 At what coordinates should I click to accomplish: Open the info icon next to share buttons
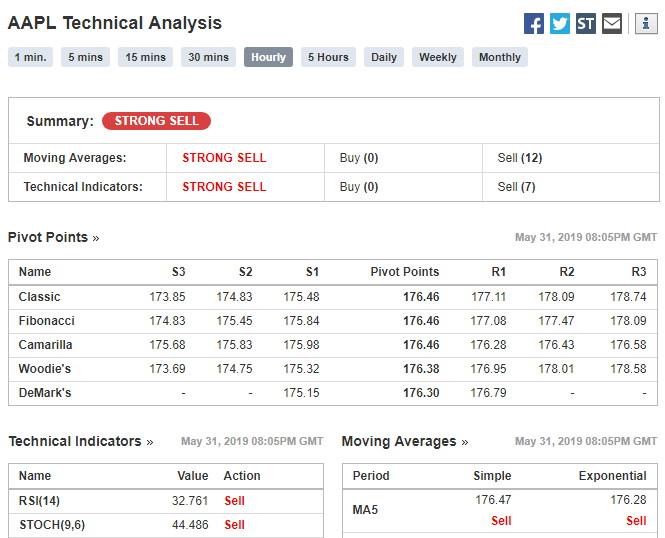click(646, 23)
